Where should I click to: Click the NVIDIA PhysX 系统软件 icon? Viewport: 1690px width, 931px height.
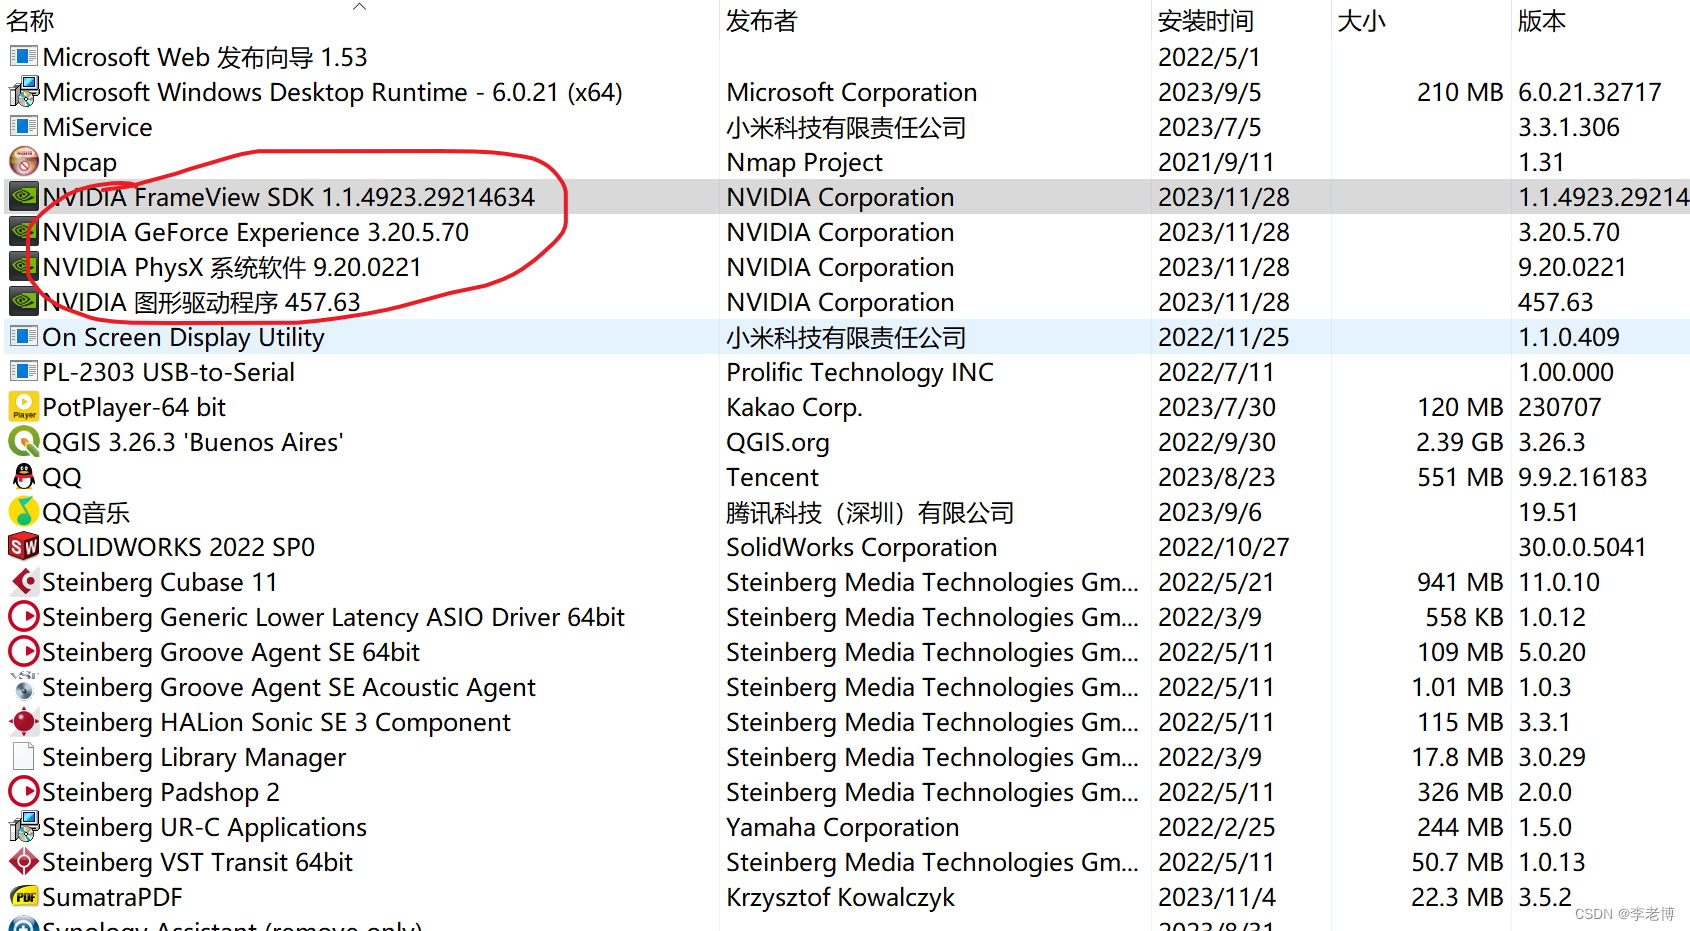24,266
